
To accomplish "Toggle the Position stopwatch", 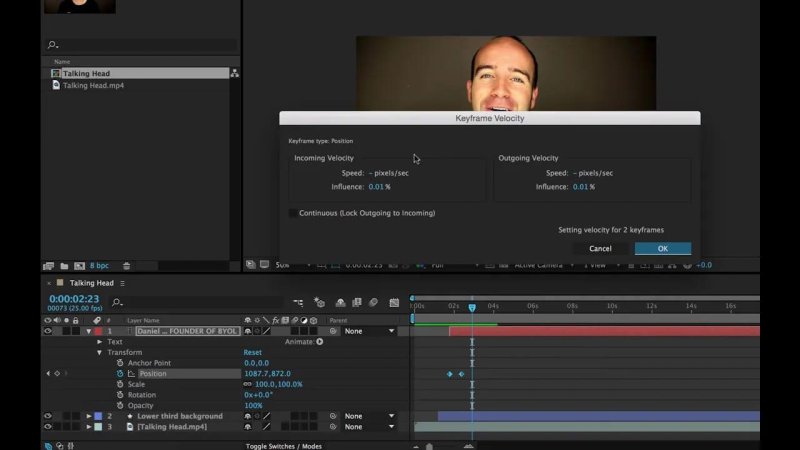I will click(x=120, y=373).
